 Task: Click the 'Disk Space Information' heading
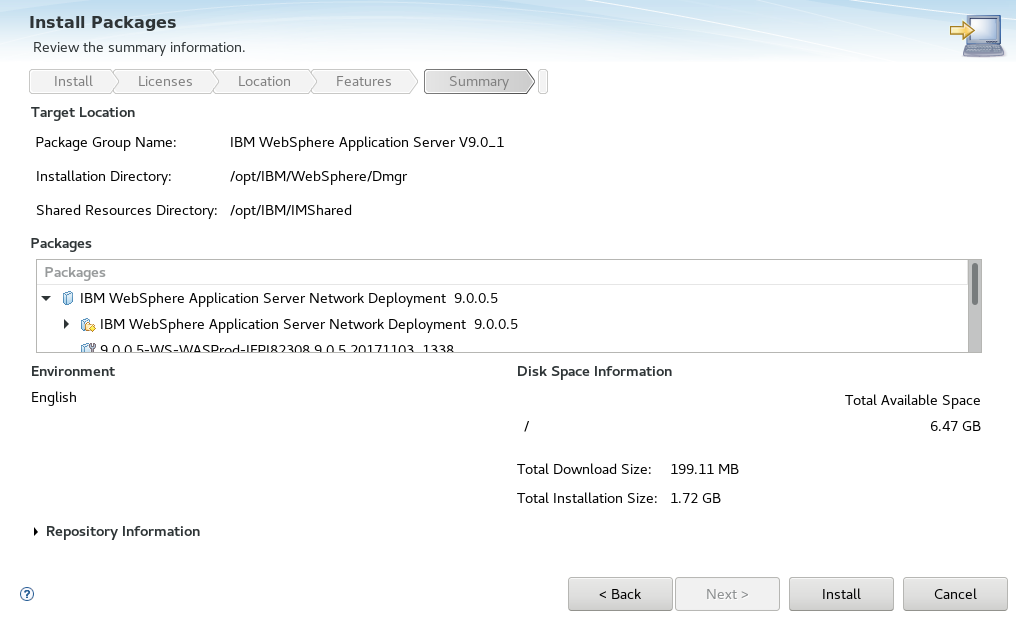point(594,372)
